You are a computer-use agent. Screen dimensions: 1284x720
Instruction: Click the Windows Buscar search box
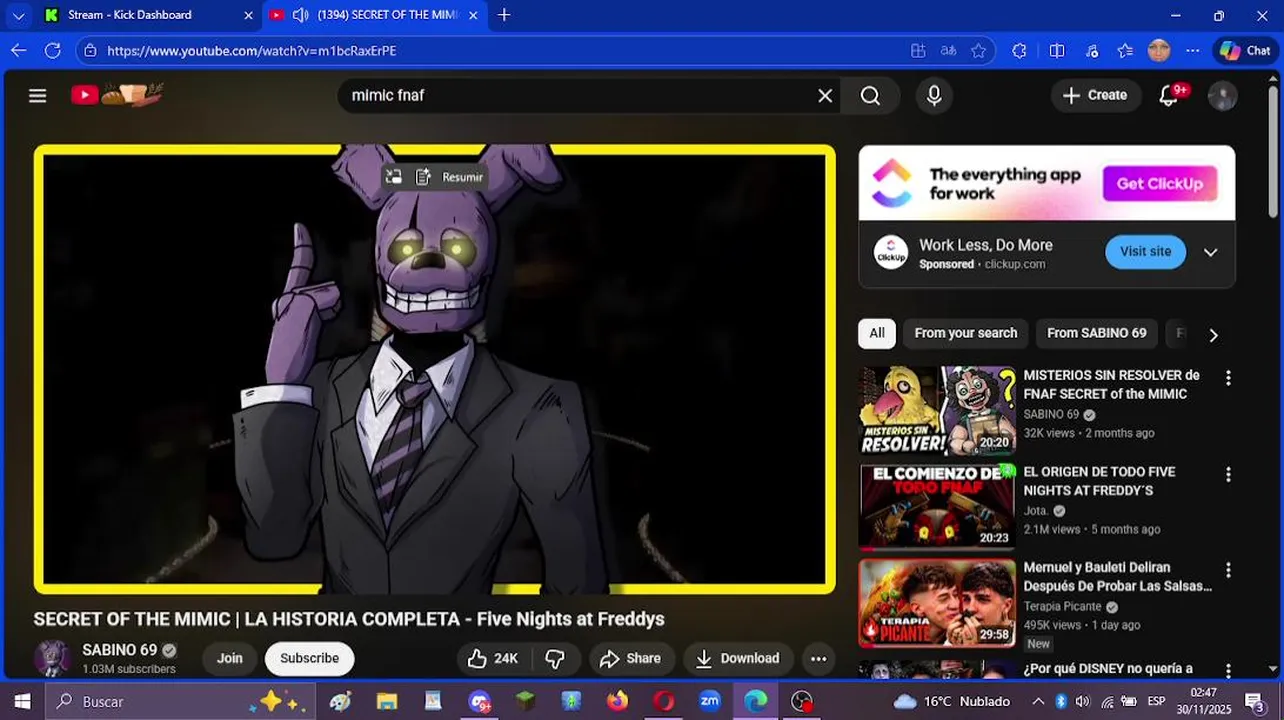click(180, 701)
